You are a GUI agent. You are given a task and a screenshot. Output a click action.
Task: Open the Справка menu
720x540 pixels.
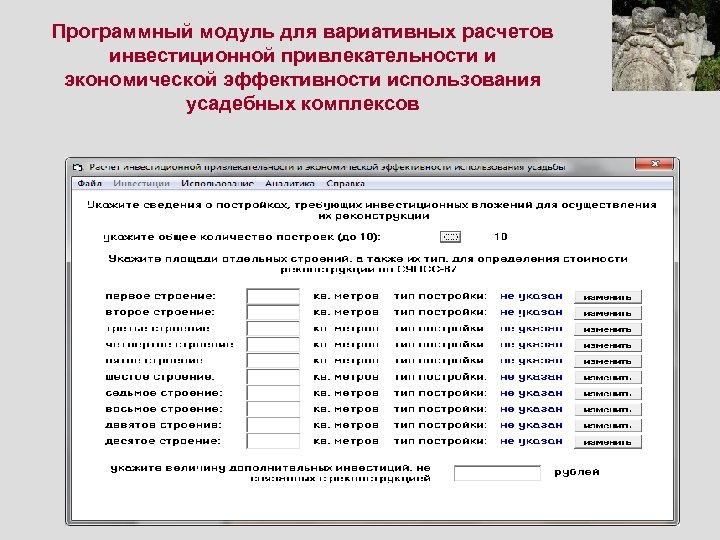click(x=345, y=184)
